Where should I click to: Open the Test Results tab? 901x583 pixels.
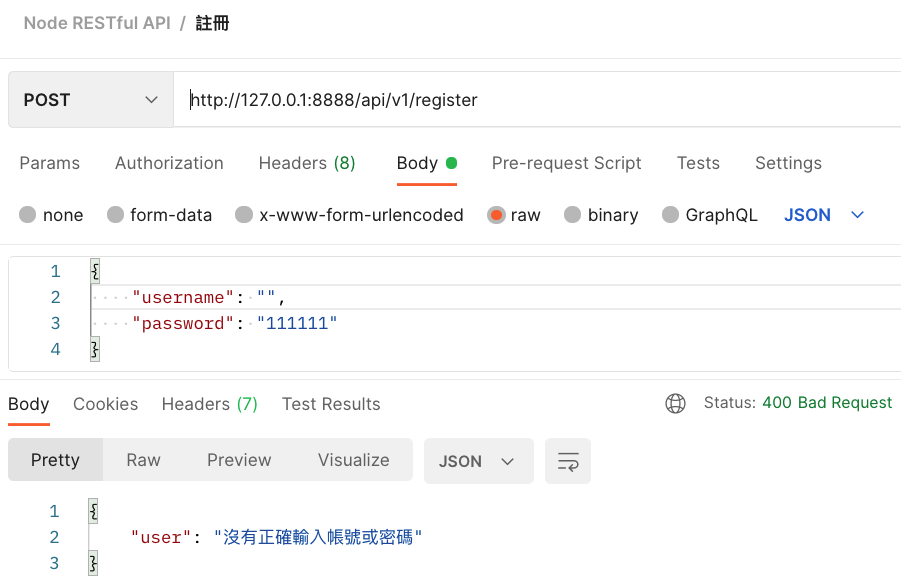tap(331, 404)
